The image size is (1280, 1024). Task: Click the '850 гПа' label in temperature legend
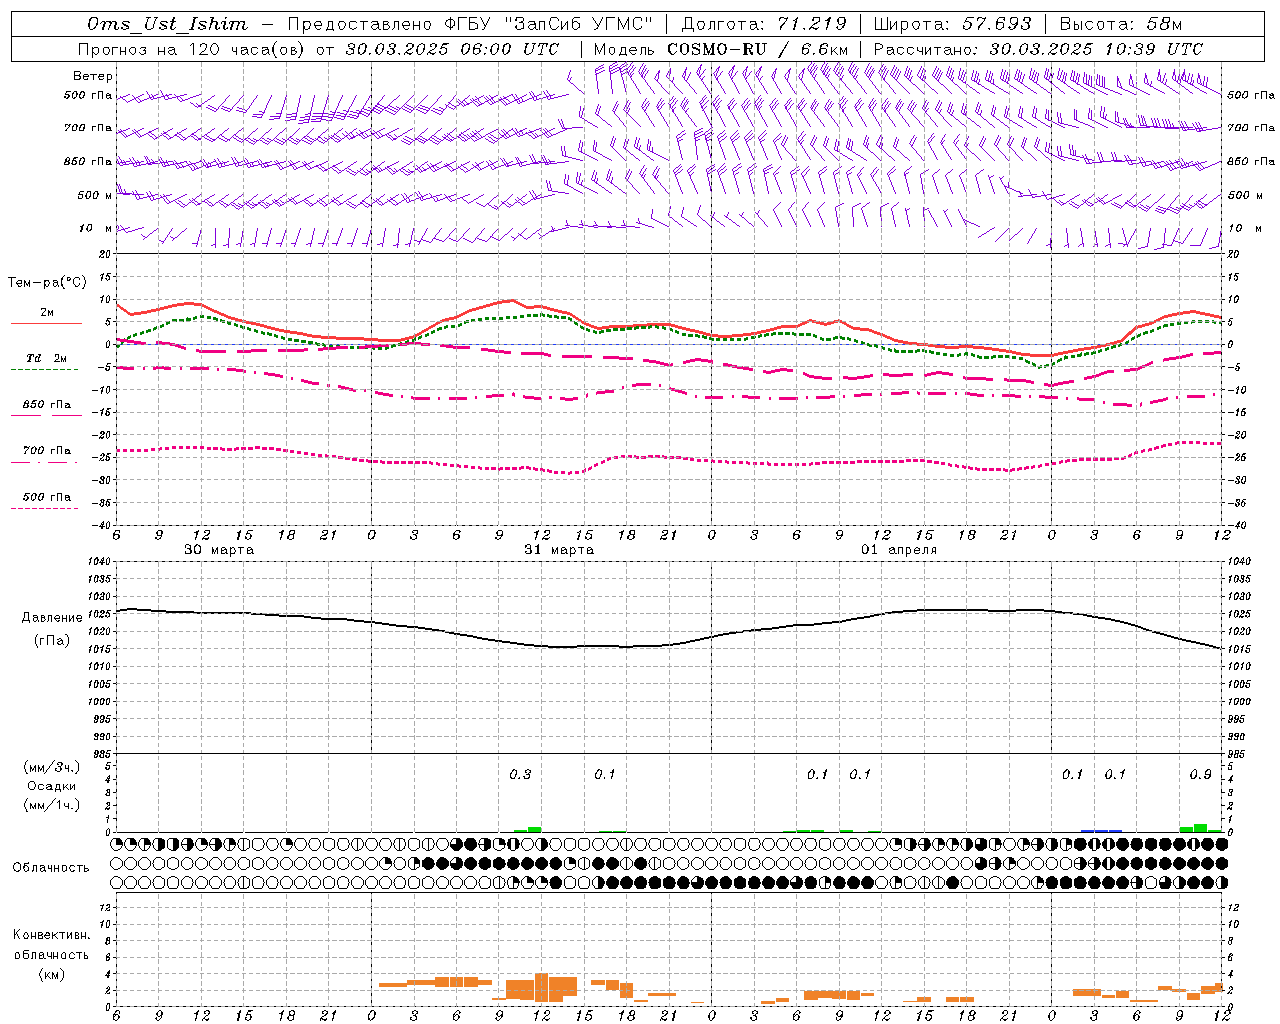pos(47,405)
